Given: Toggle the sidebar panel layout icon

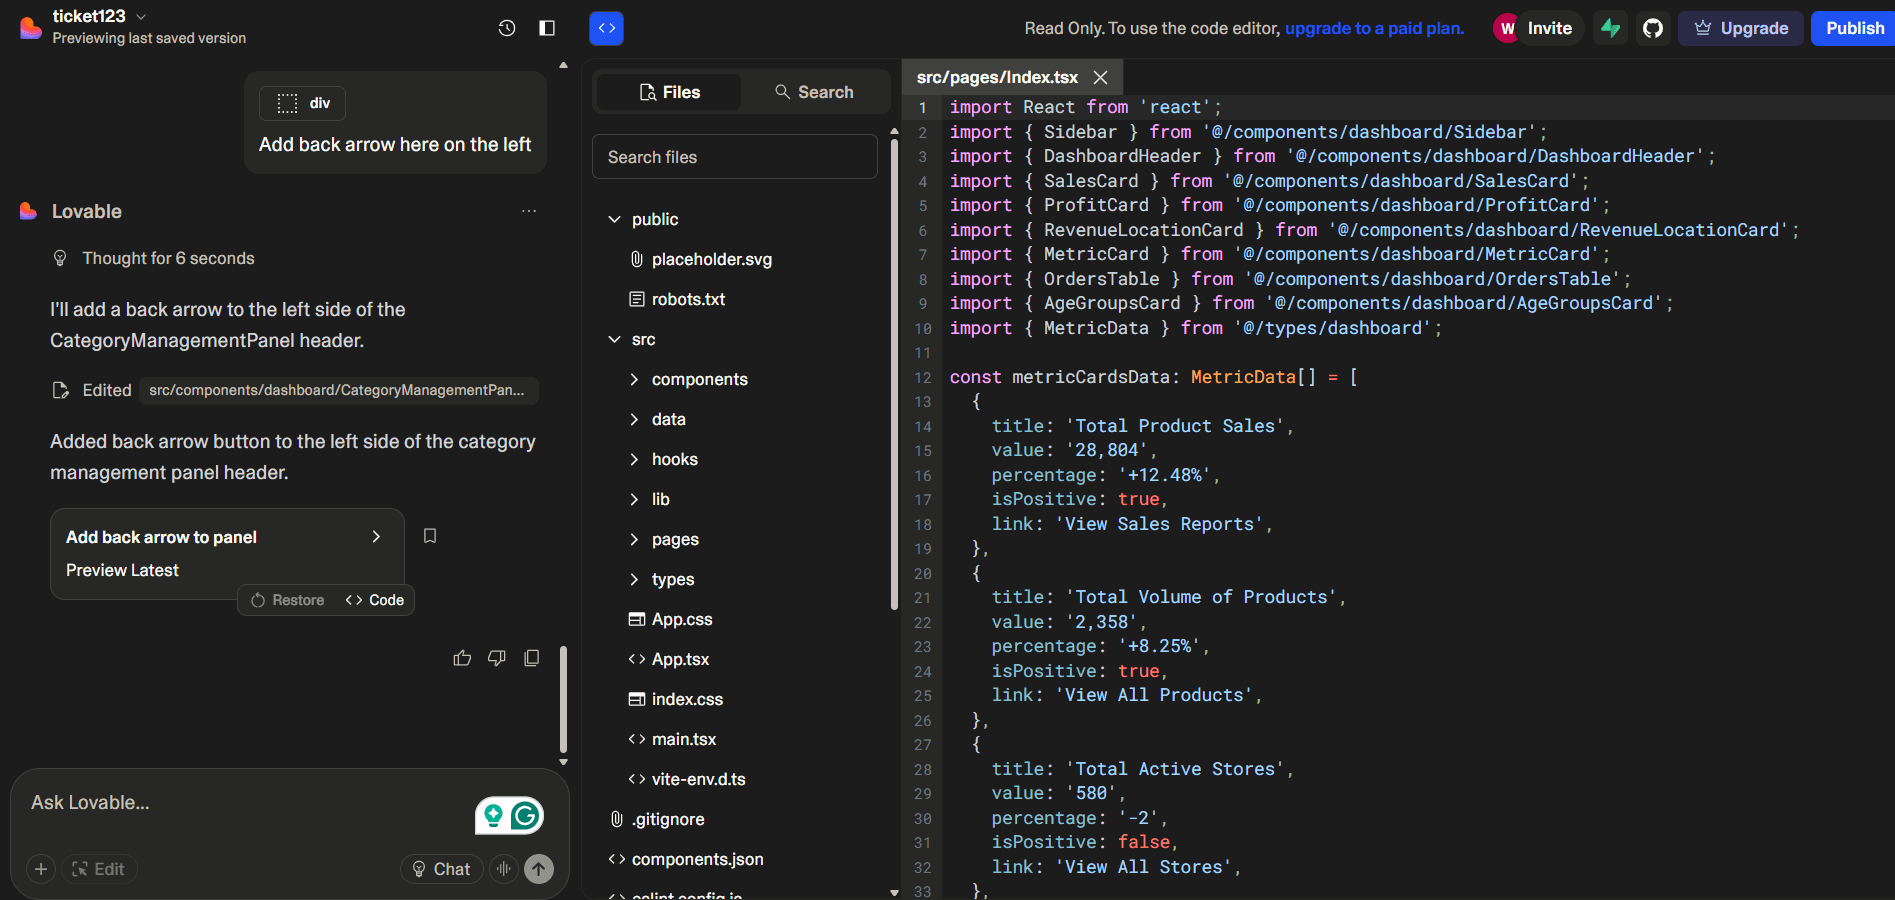Looking at the screenshot, I should coord(547,28).
